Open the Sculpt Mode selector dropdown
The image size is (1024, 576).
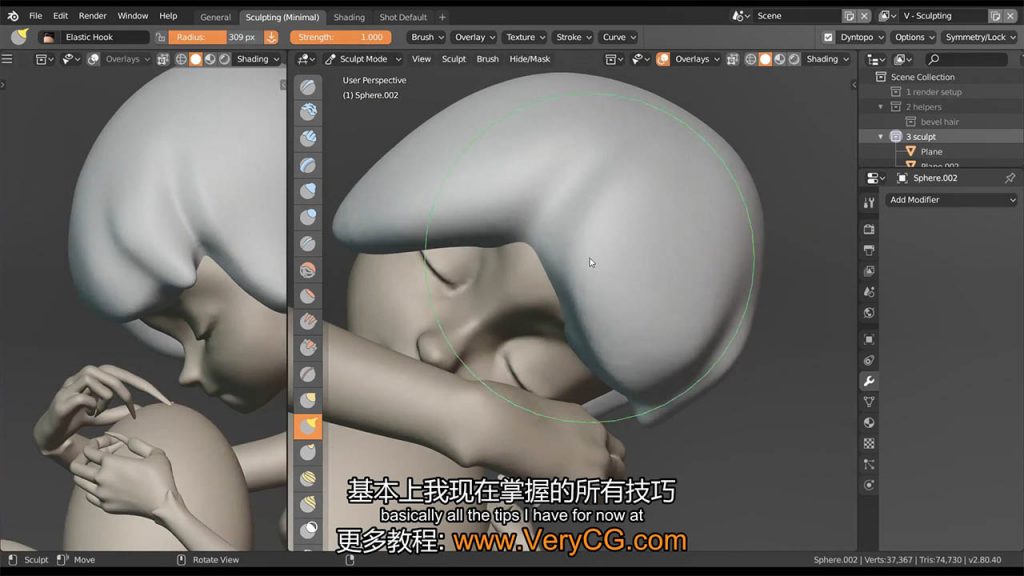pyautogui.click(x=363, y=59)
